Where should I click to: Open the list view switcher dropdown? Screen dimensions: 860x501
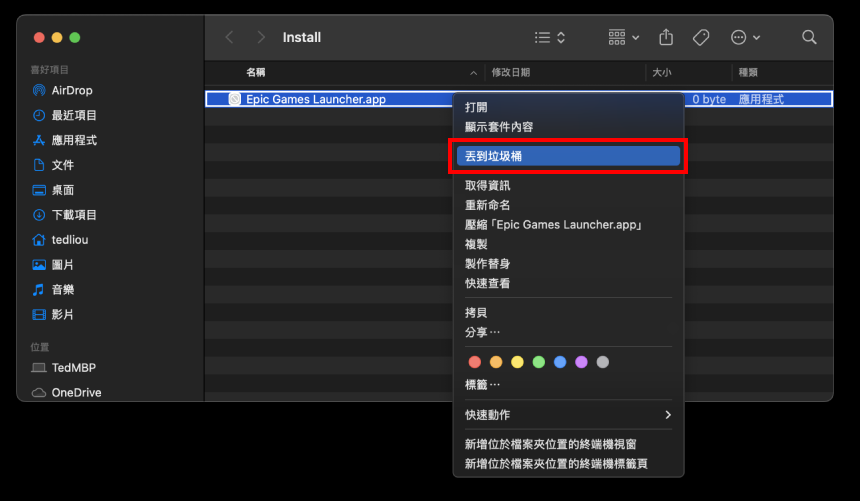click(550, 37)
